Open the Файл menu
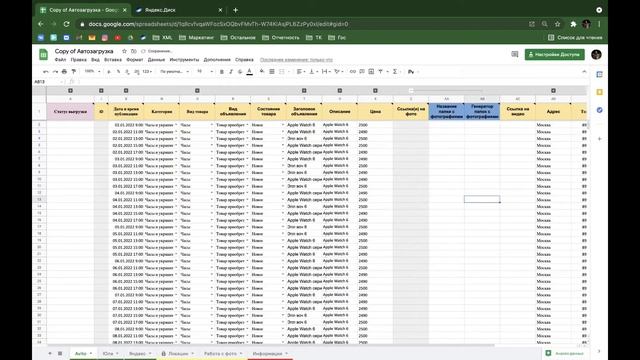The width and height of the screenshot is (640, 360). point(60,60)
